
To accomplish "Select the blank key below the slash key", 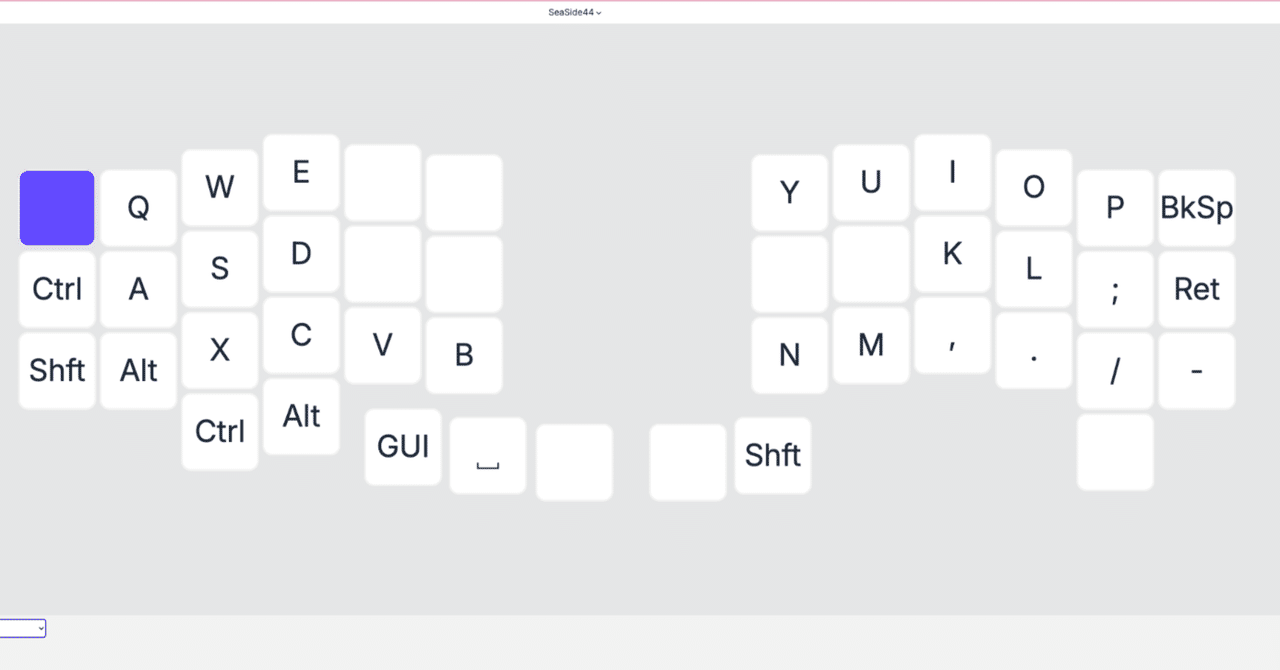I will (1115, 452).
